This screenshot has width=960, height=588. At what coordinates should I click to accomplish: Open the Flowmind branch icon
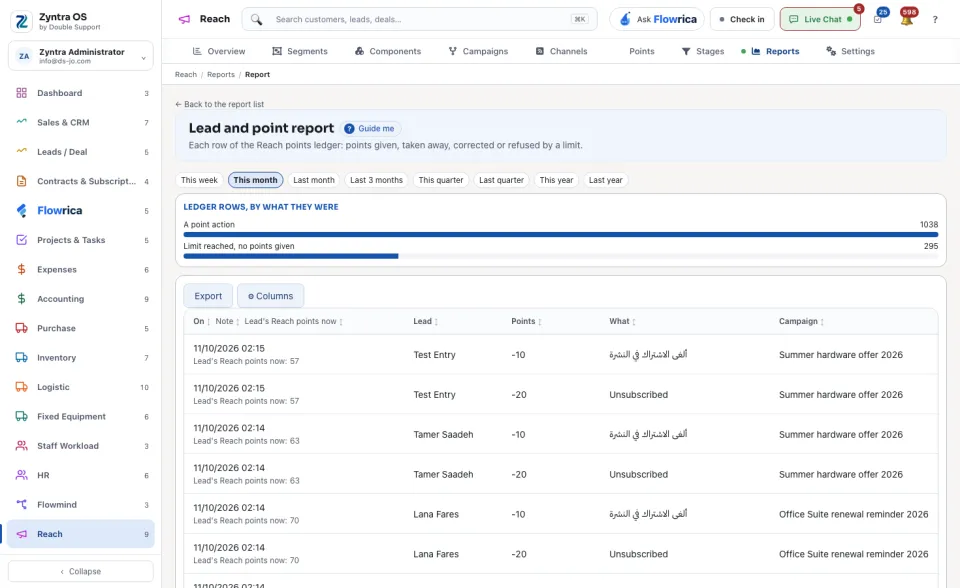coord(21,505)
